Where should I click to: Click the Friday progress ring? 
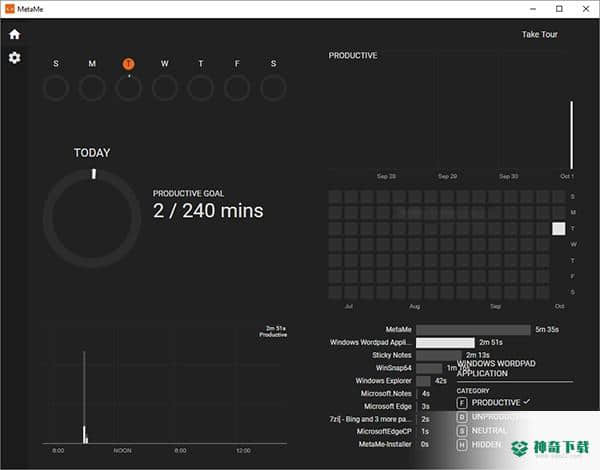click(237, 88)
